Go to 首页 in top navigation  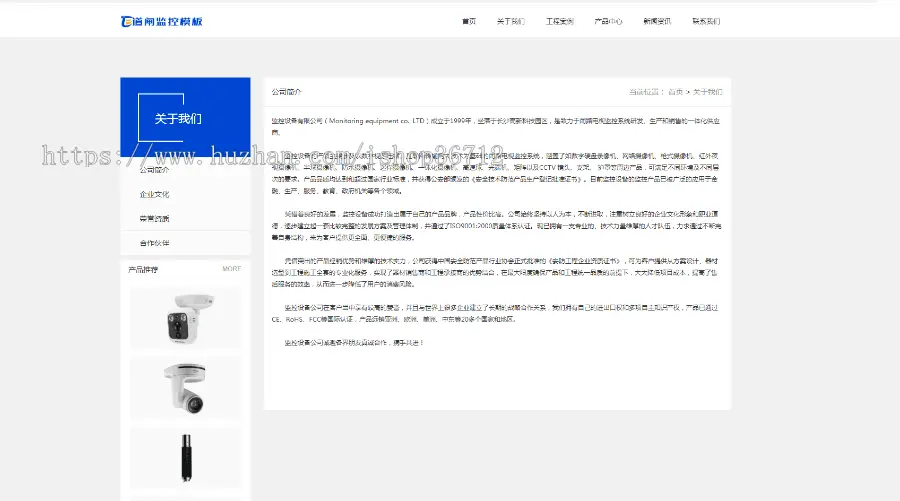[469, 22]
